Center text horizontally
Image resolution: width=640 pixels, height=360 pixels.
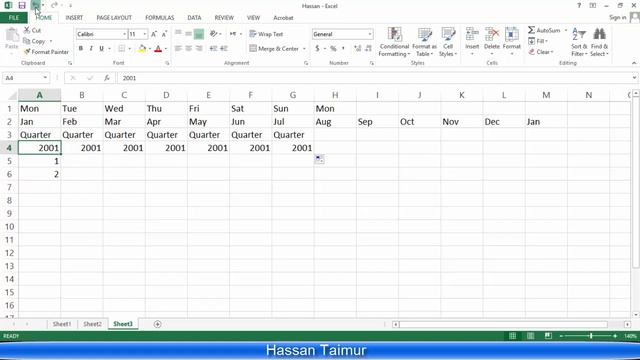(x=188, y=49)
